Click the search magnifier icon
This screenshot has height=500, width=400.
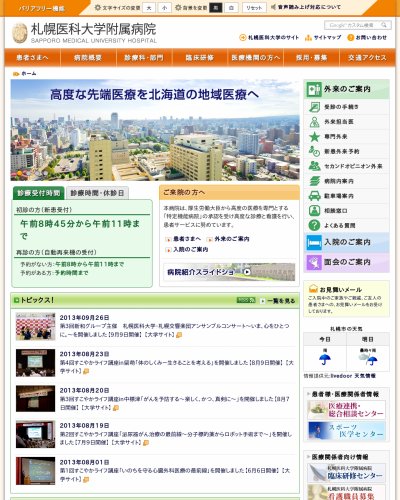384,25
